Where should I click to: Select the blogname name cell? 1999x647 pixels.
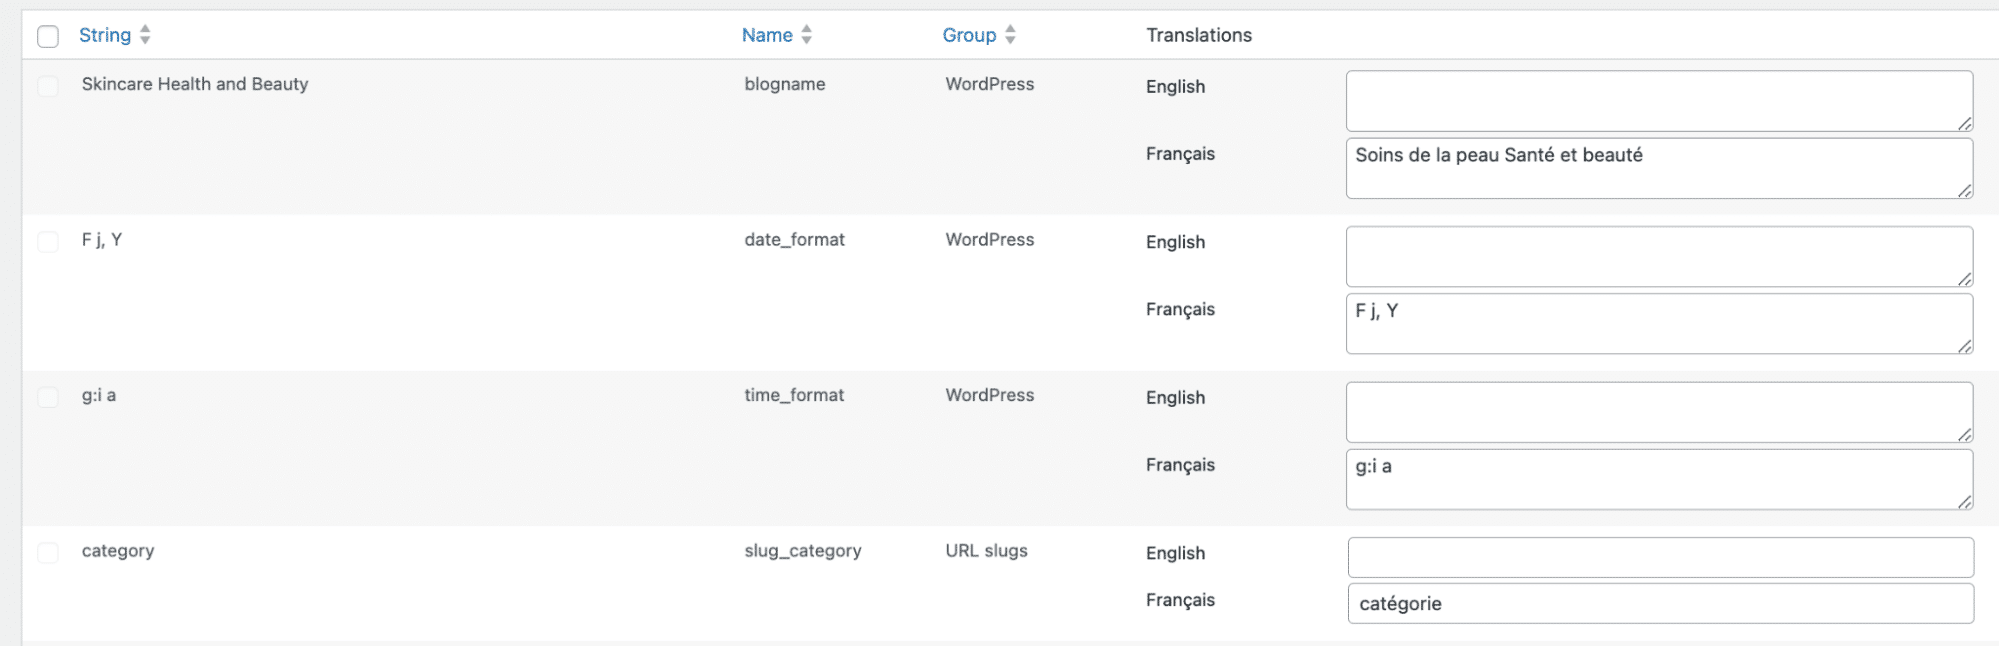point(785,84)
